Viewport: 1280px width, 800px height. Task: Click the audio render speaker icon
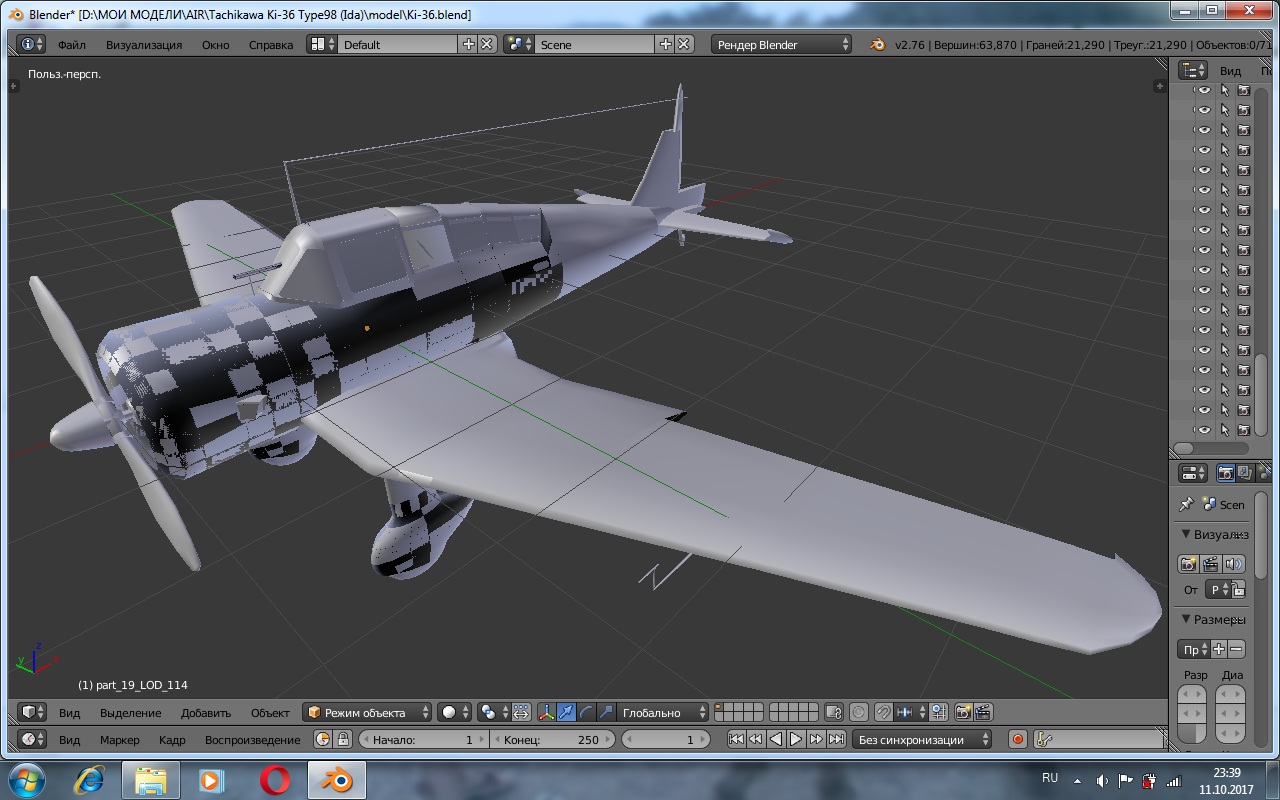tap(1233, 564)
